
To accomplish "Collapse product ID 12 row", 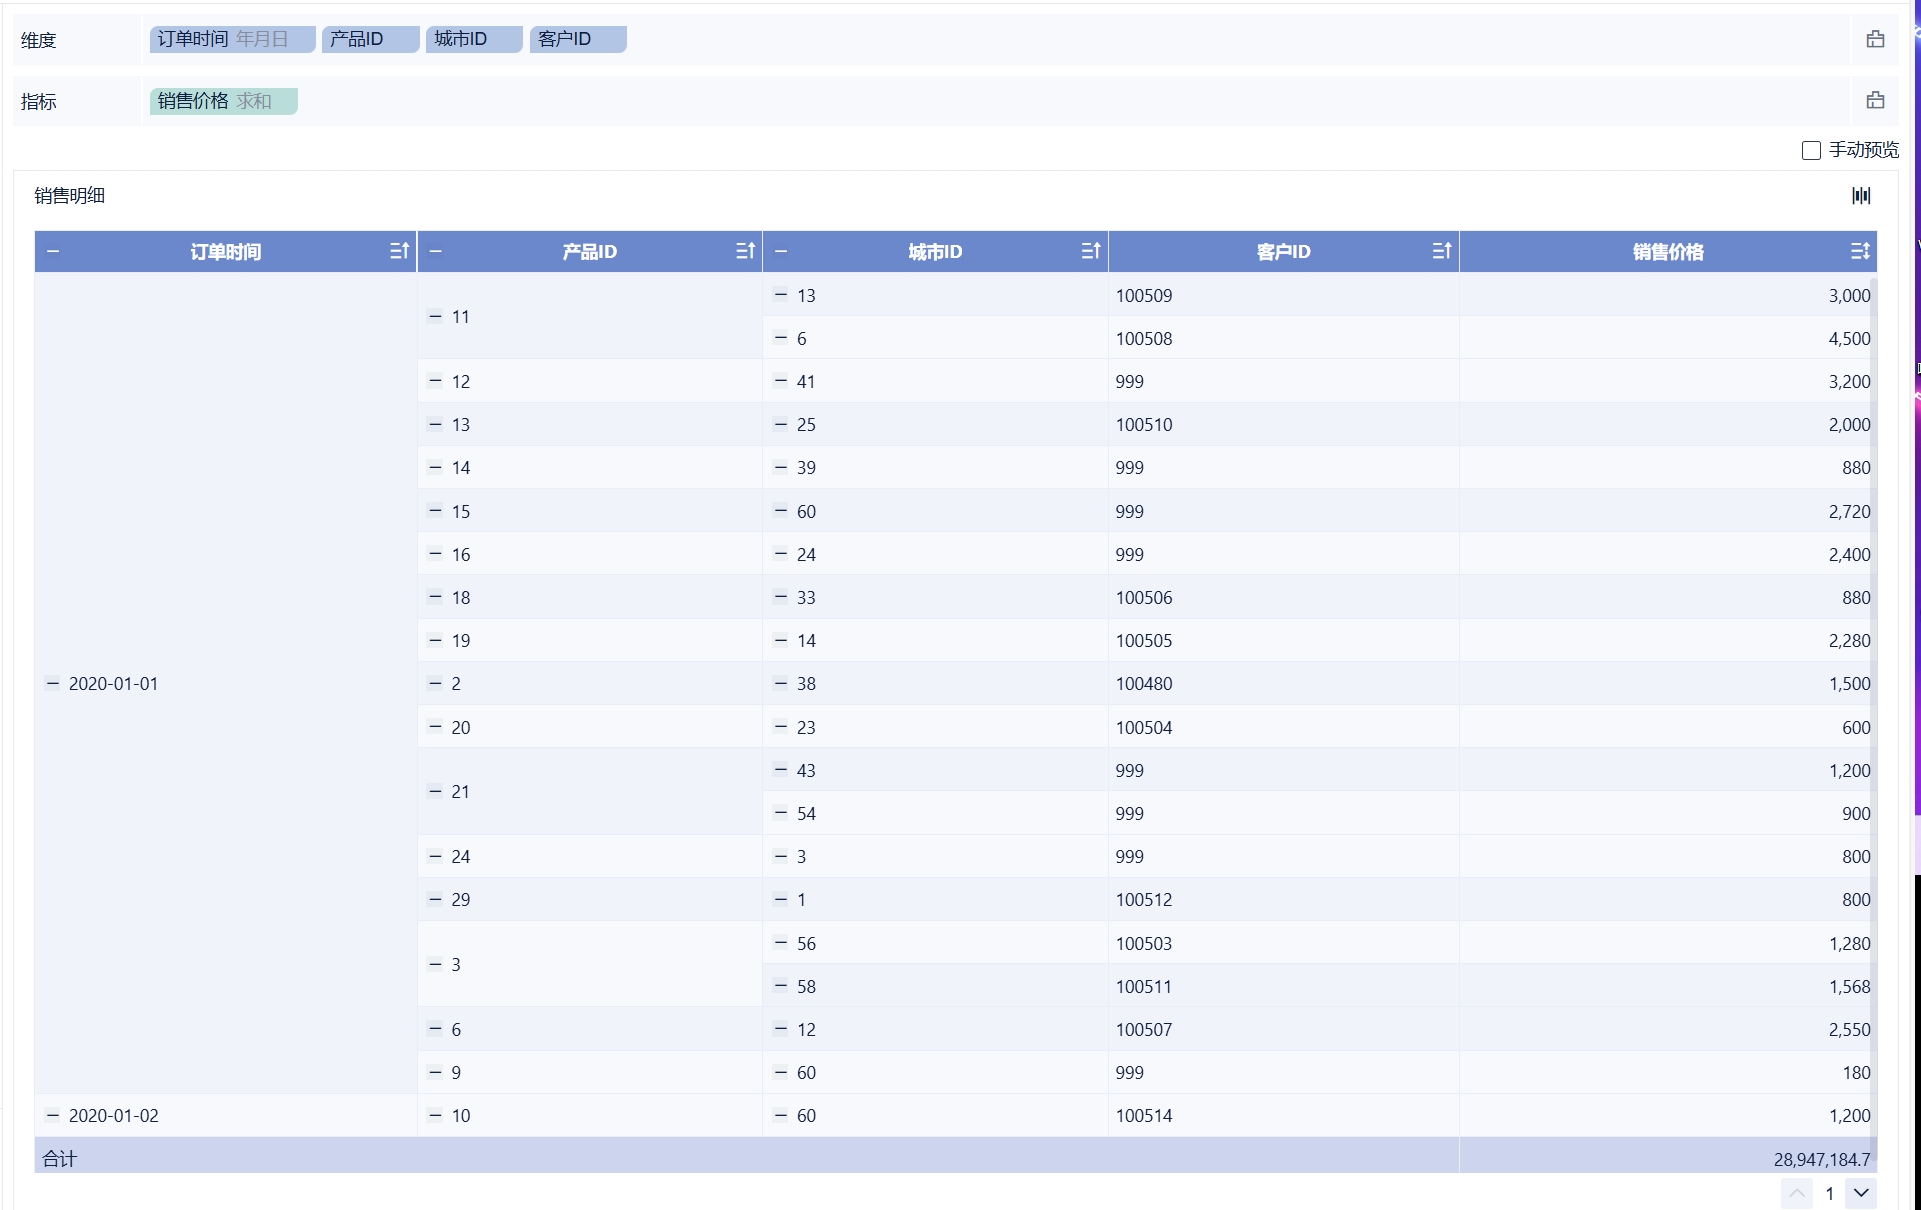I will tap(435, 381).
